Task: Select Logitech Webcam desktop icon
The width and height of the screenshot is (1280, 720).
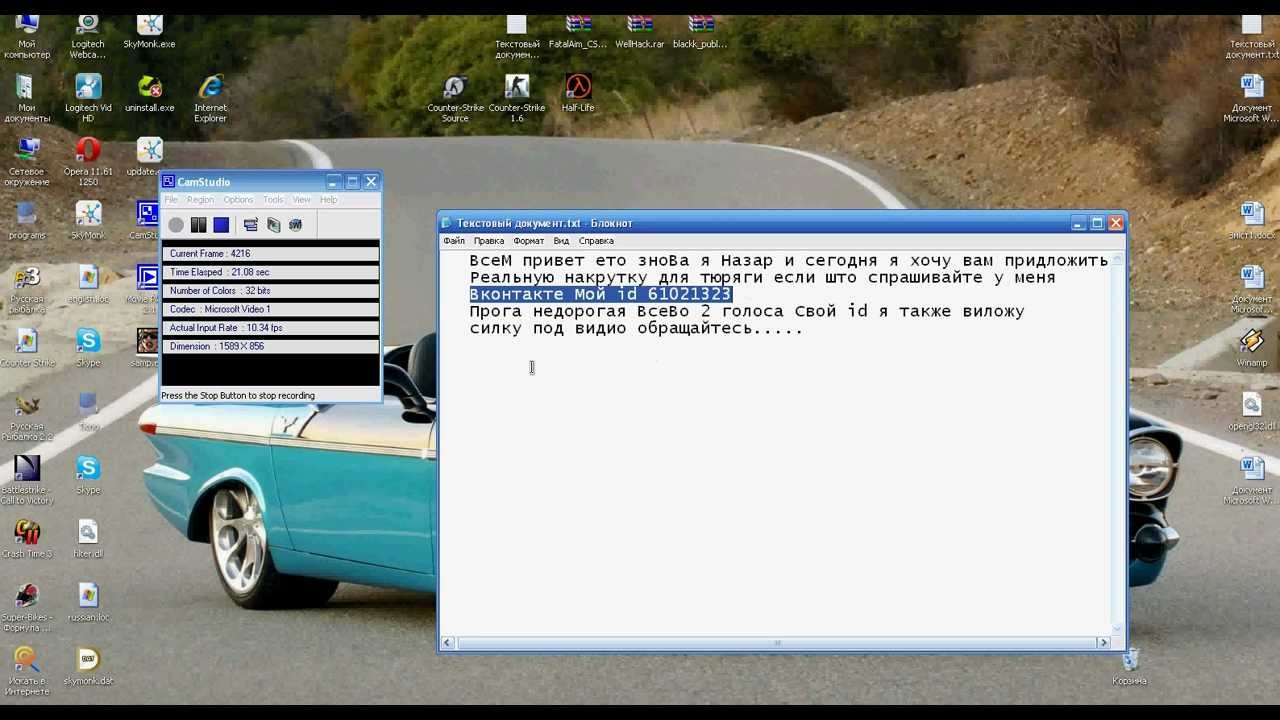Action: (x=88, y=37)
